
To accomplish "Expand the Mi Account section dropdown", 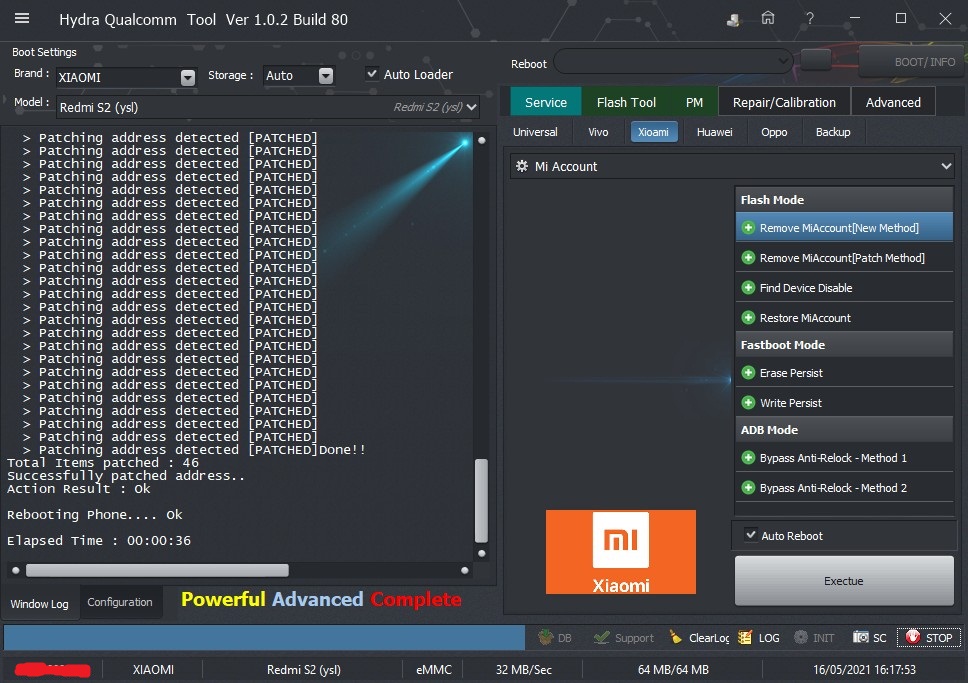I will (x=732, y=166).
